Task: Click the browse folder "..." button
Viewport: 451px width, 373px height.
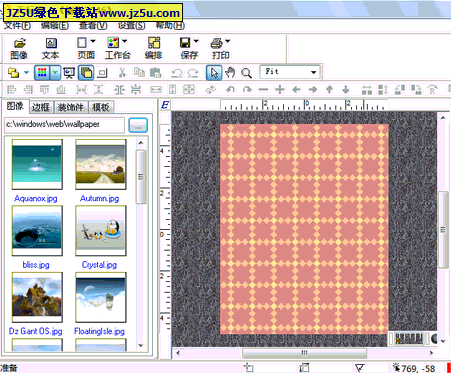Action: pos(138,125)
